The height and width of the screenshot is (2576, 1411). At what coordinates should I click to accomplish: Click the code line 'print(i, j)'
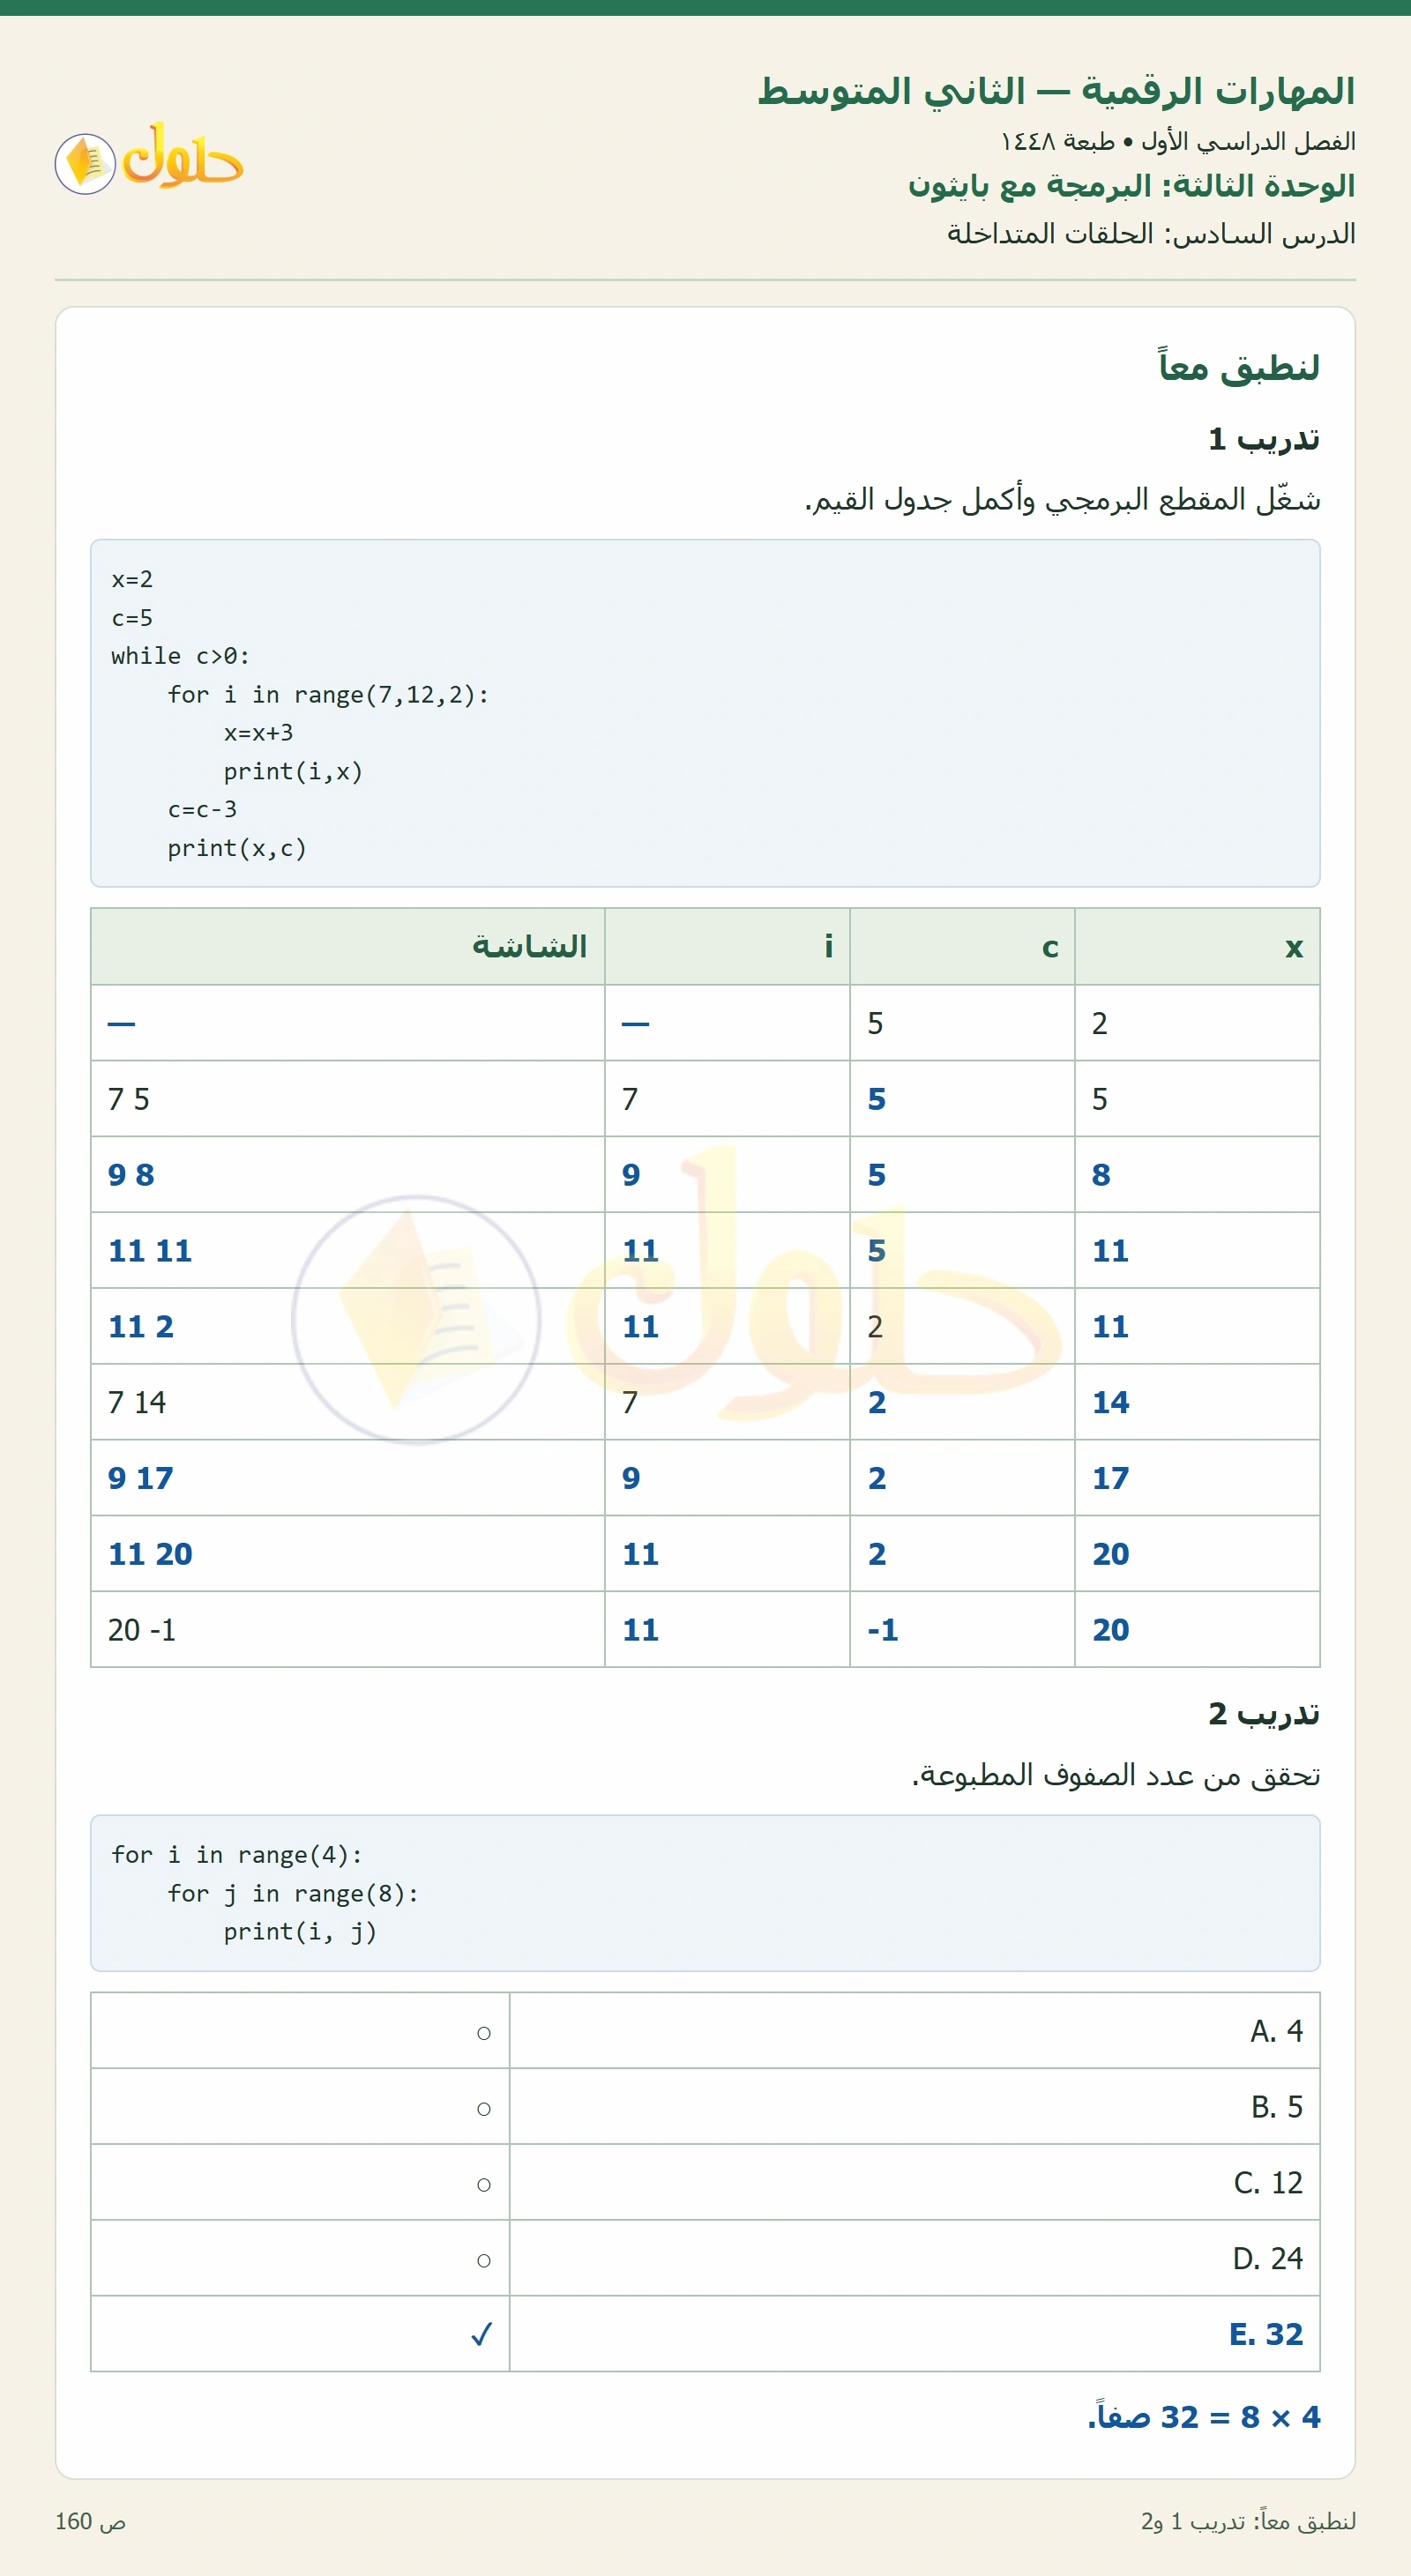tap(300, 1932)
